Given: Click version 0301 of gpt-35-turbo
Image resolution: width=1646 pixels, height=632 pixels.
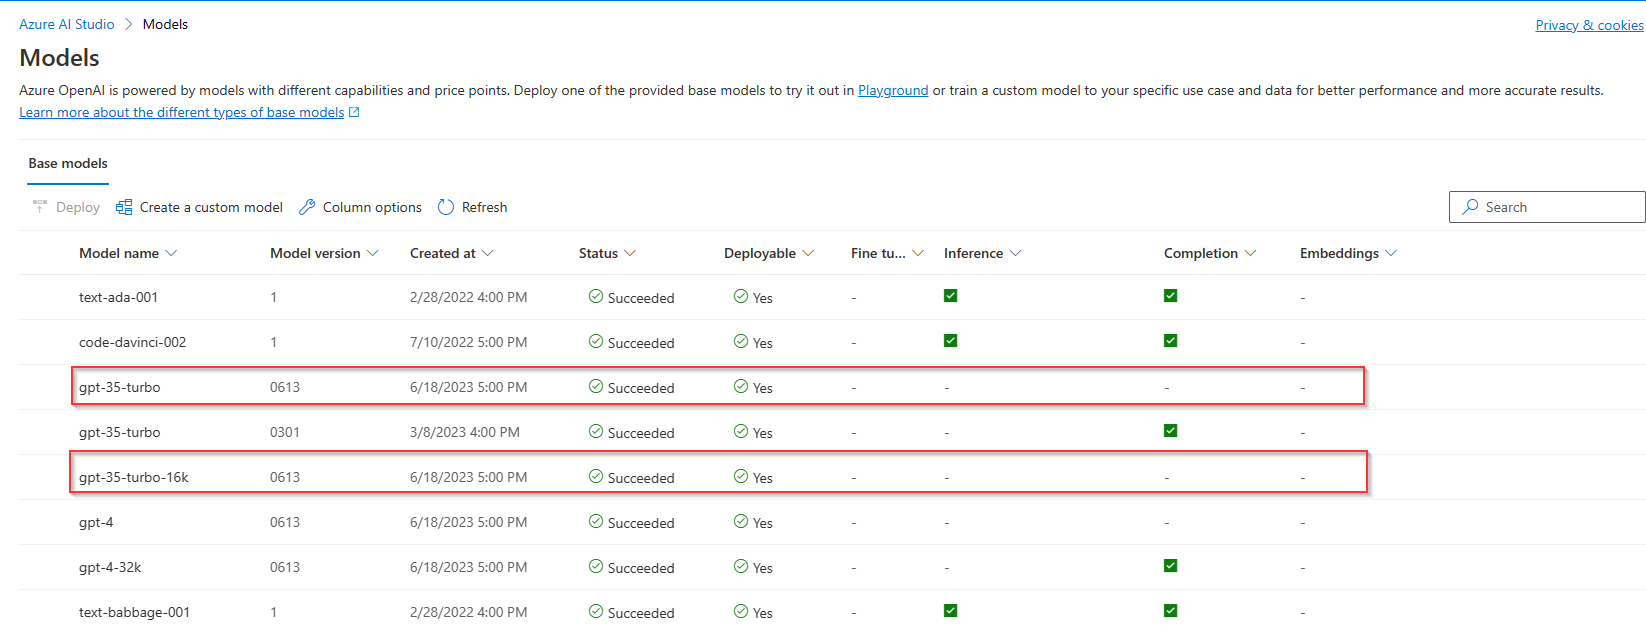Looking at the screenshot, I should pos(285,432).
